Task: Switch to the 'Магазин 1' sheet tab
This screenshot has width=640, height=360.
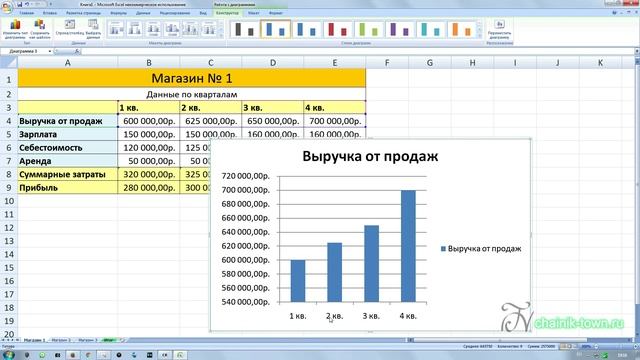Action: pos(34,340)
